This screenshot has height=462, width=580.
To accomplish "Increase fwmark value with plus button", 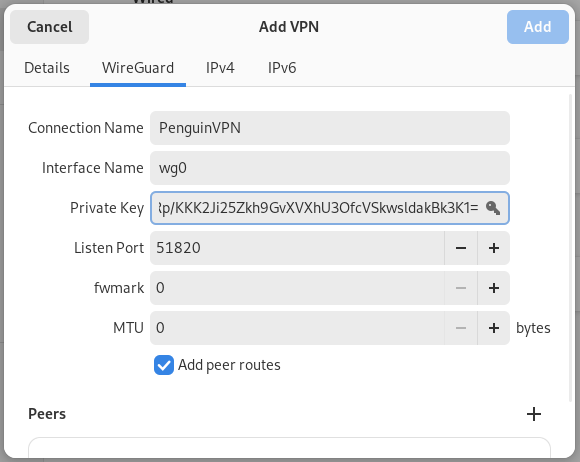I will (x=494, y=288).
